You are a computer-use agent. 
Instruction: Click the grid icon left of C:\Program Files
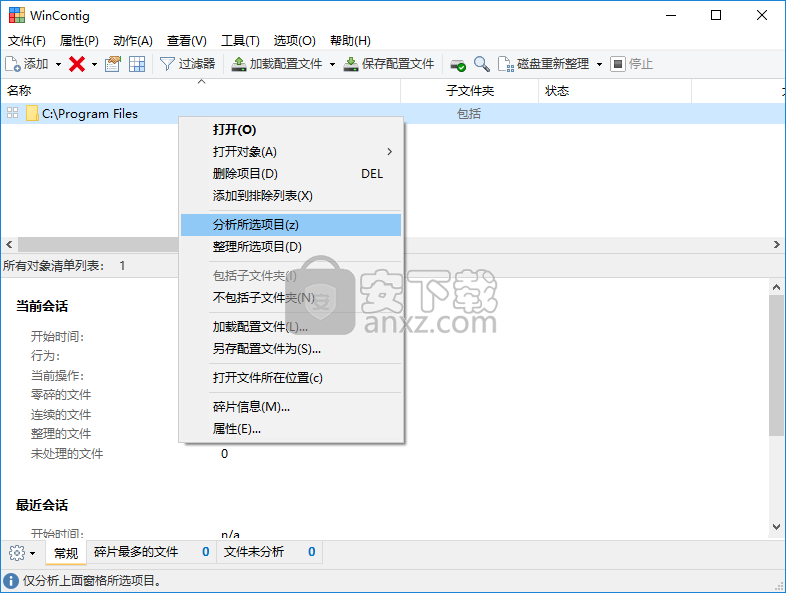click(x=13, y=113)
